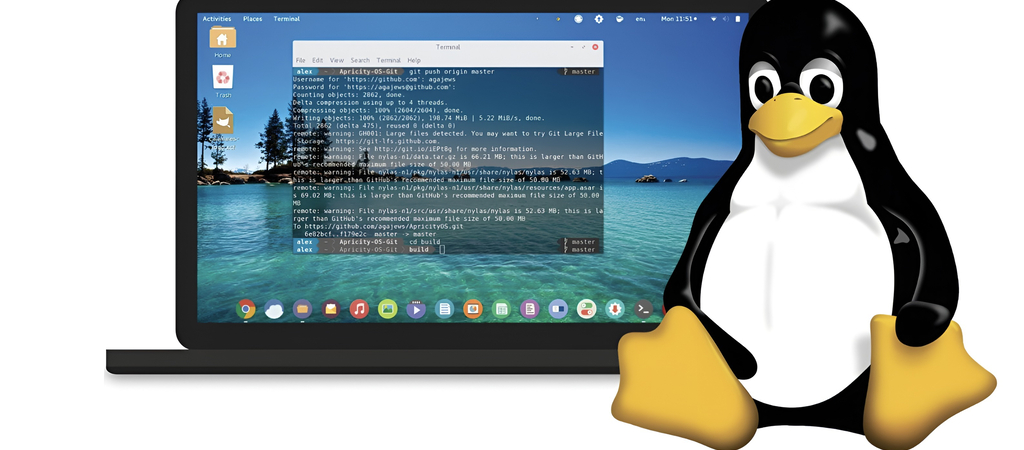Close the Terminal window with red button
This screenshot has width=1024, height=450.
pos(595,47)
